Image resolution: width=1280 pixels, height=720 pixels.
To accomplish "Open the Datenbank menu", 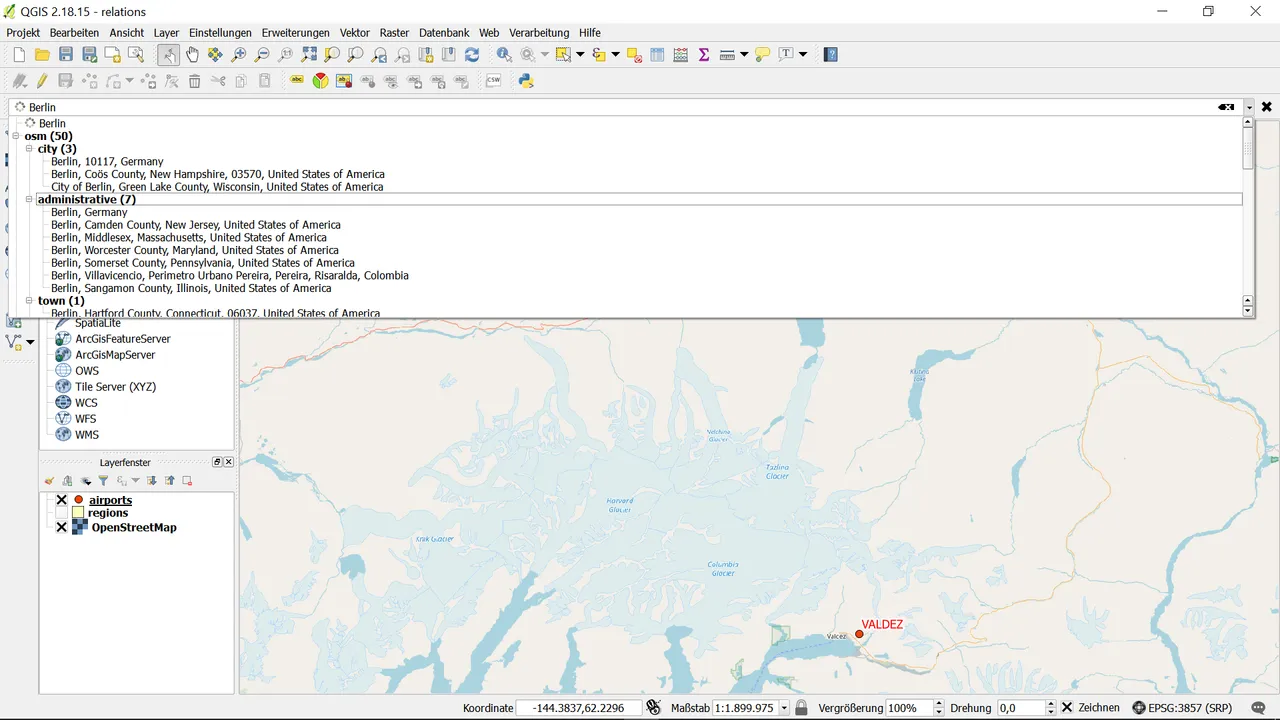I will pos(444,33).
